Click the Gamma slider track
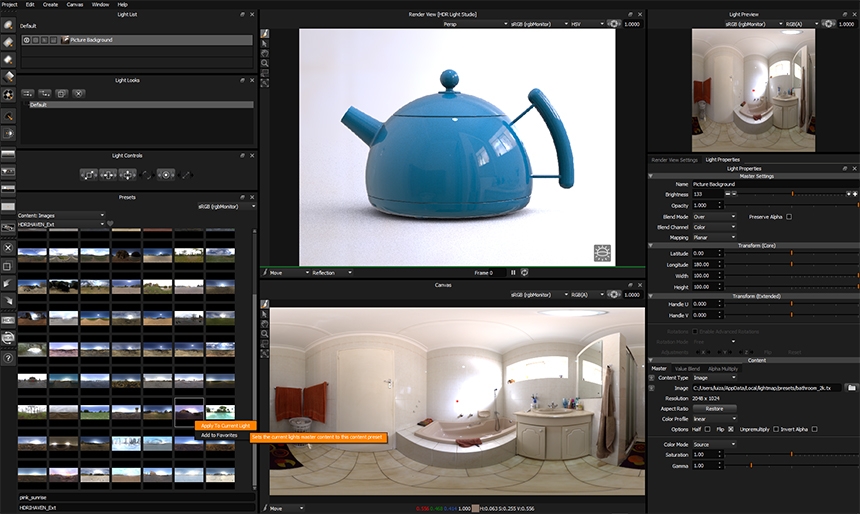Viewport: 860px width, 514px height. 791,465
